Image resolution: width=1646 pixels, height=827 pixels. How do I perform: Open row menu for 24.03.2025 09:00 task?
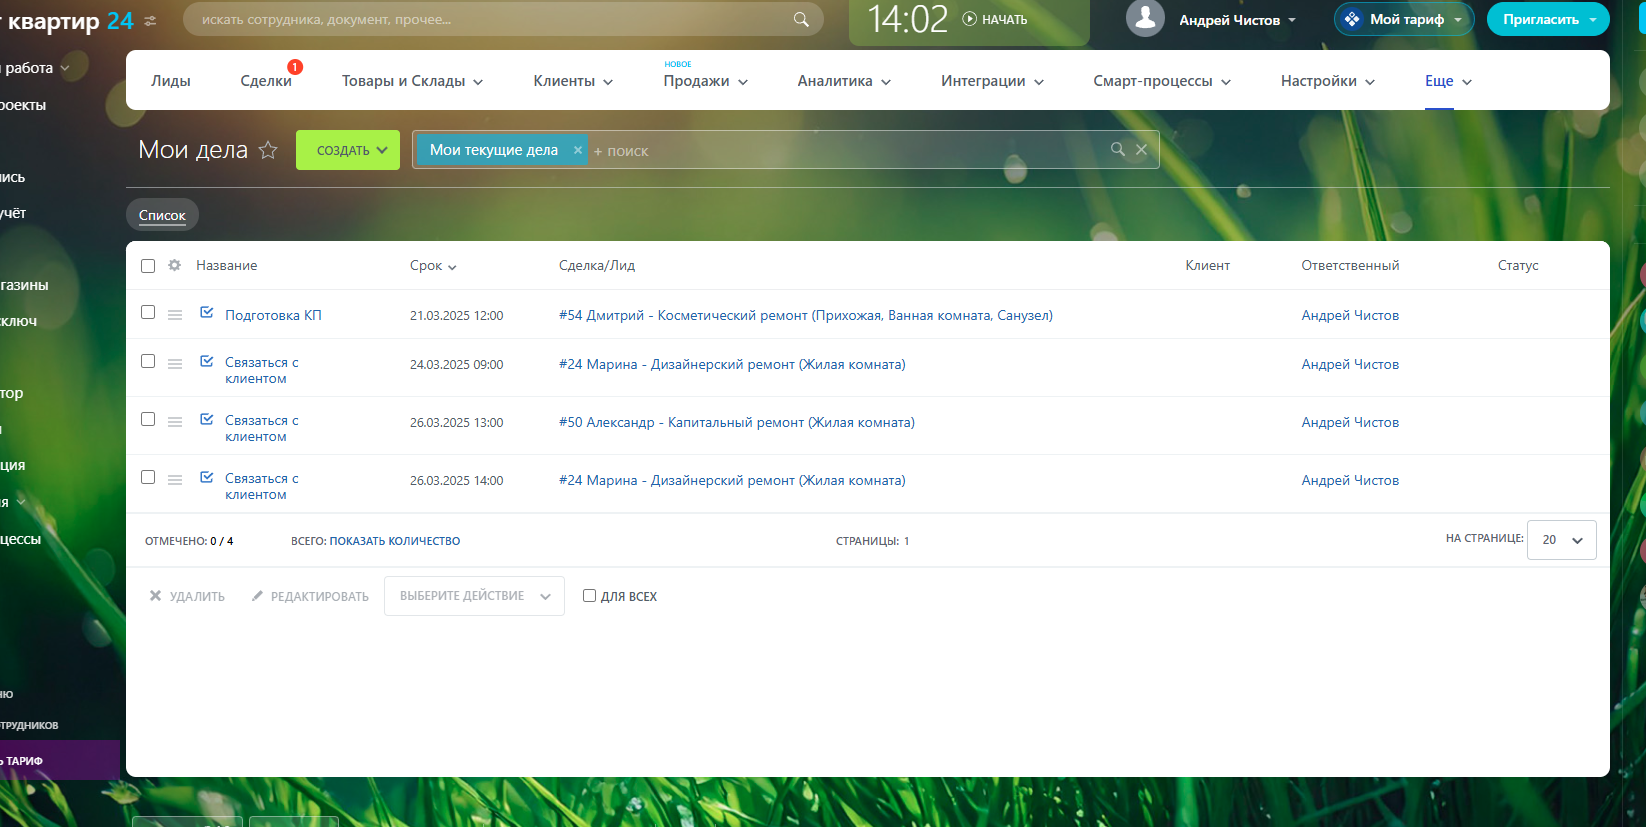(175, 364)
